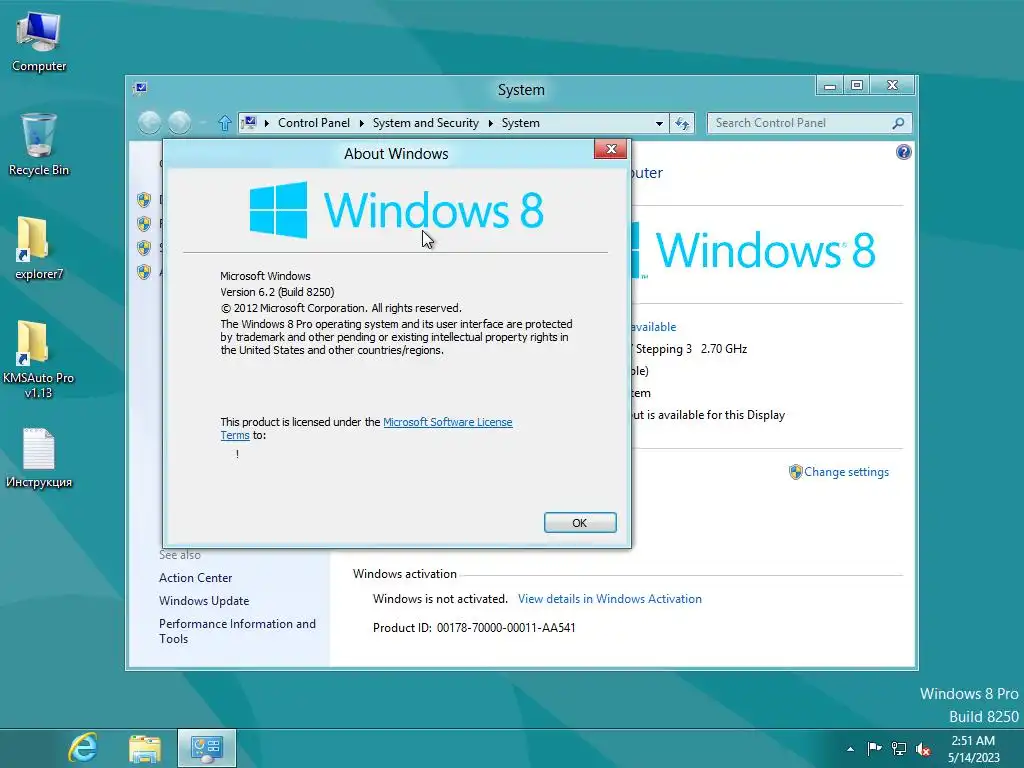Click the third shield icon in sidebar
This screenshot has height=768, width=1024.
pos(144,248)
